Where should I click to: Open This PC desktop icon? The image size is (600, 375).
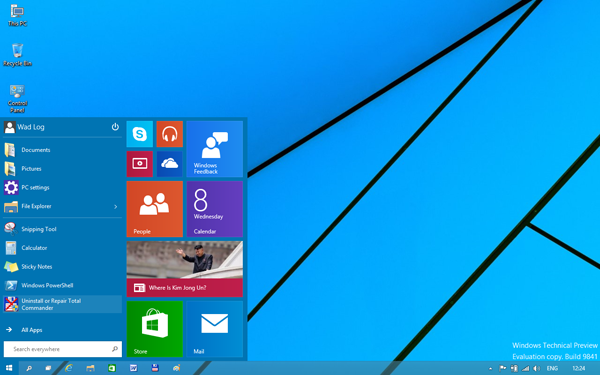pyautogui.click(x=17, y=15)
